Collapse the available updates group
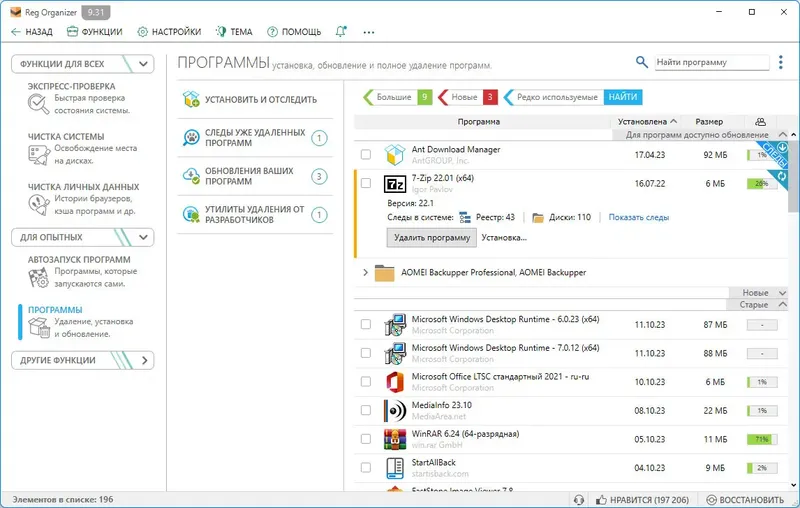The width and height of the screenshot is (800, 508). point(782,134)
